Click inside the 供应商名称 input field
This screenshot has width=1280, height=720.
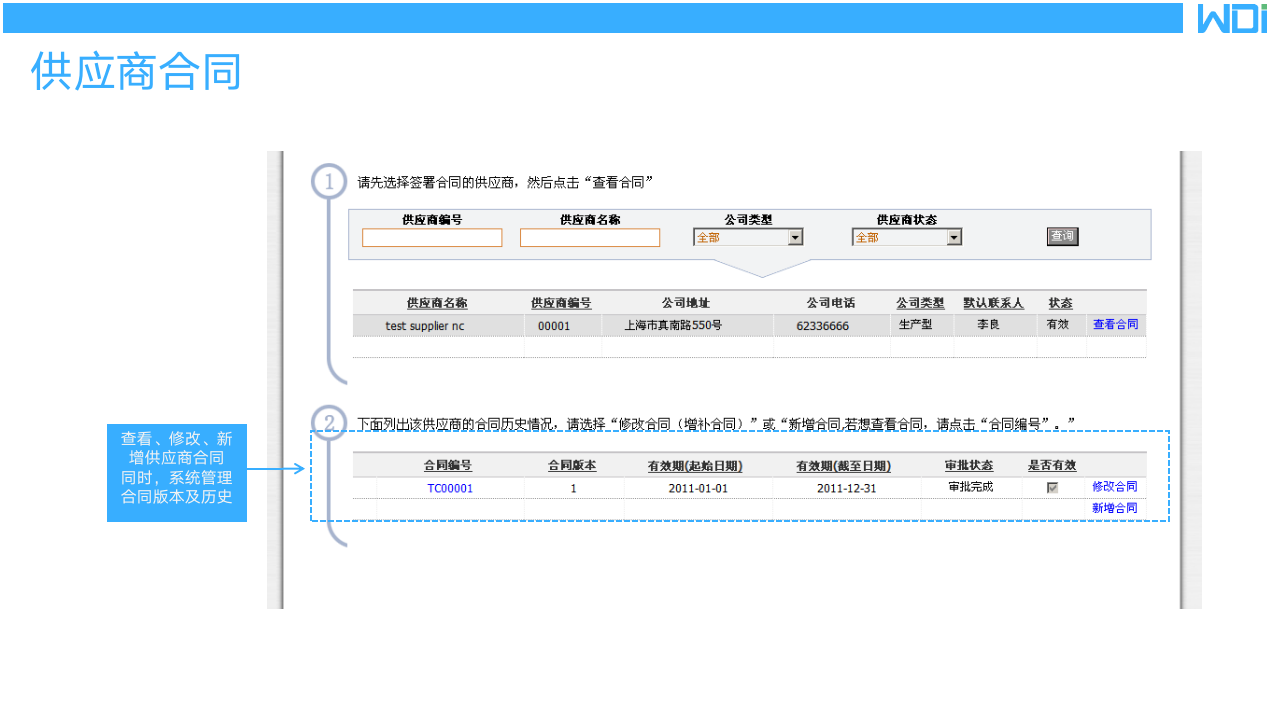click(589, 237)
